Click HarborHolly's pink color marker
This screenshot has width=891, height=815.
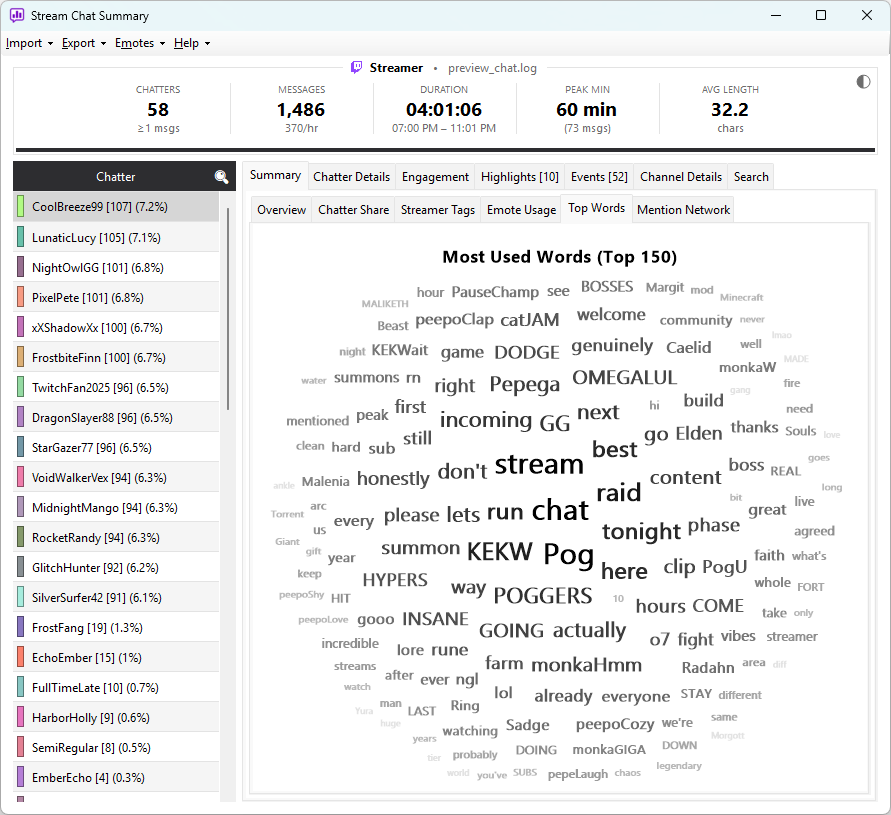click(x=20, y=717)
